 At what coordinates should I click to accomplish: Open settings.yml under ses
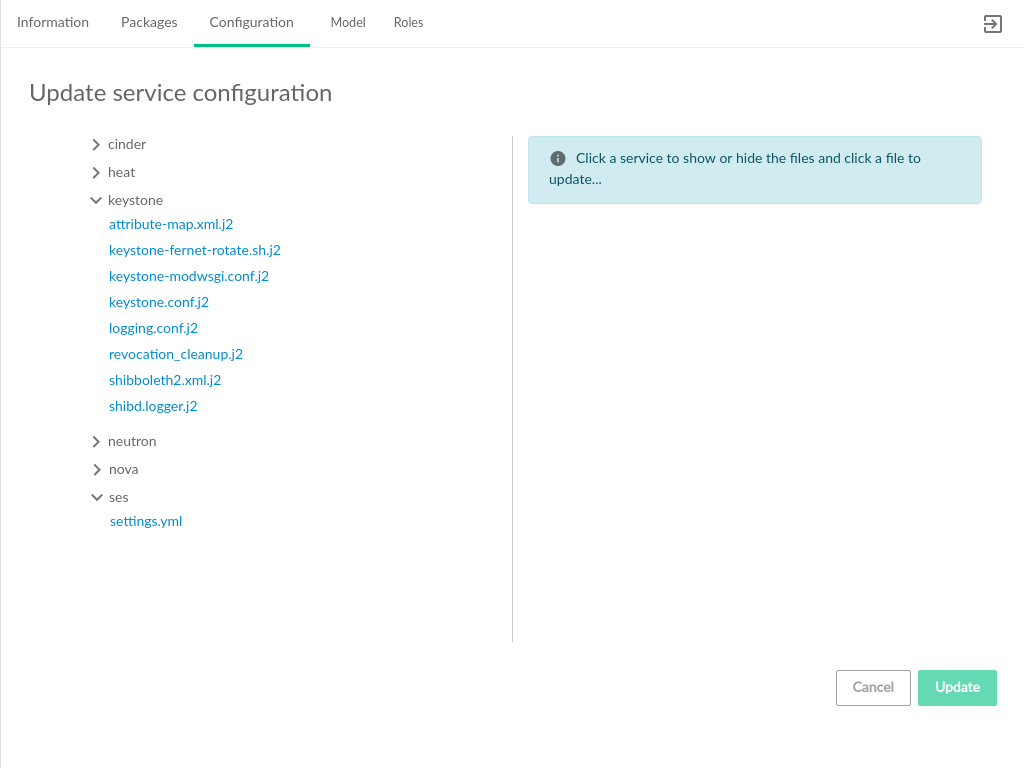click(x=146, y=521)
